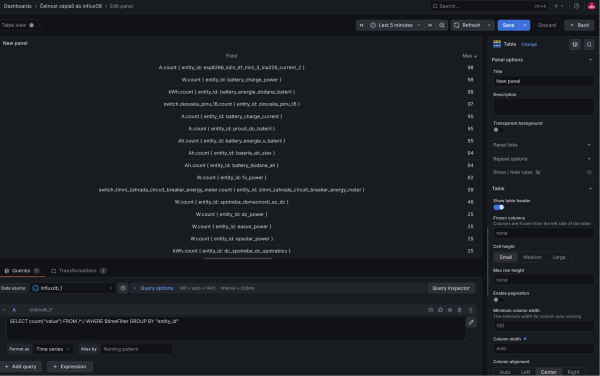
Task: Grab the query A drag handle
Action: (x=471, y=310)
